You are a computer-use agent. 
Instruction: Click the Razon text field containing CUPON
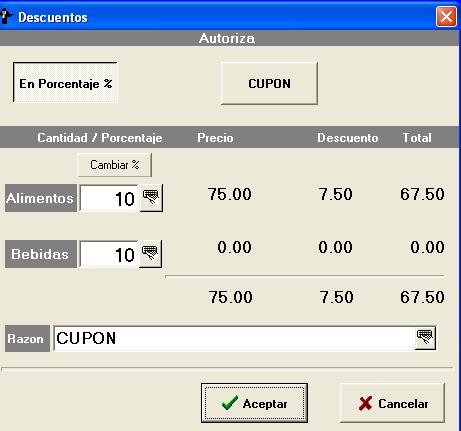click(x=234, y=338)
